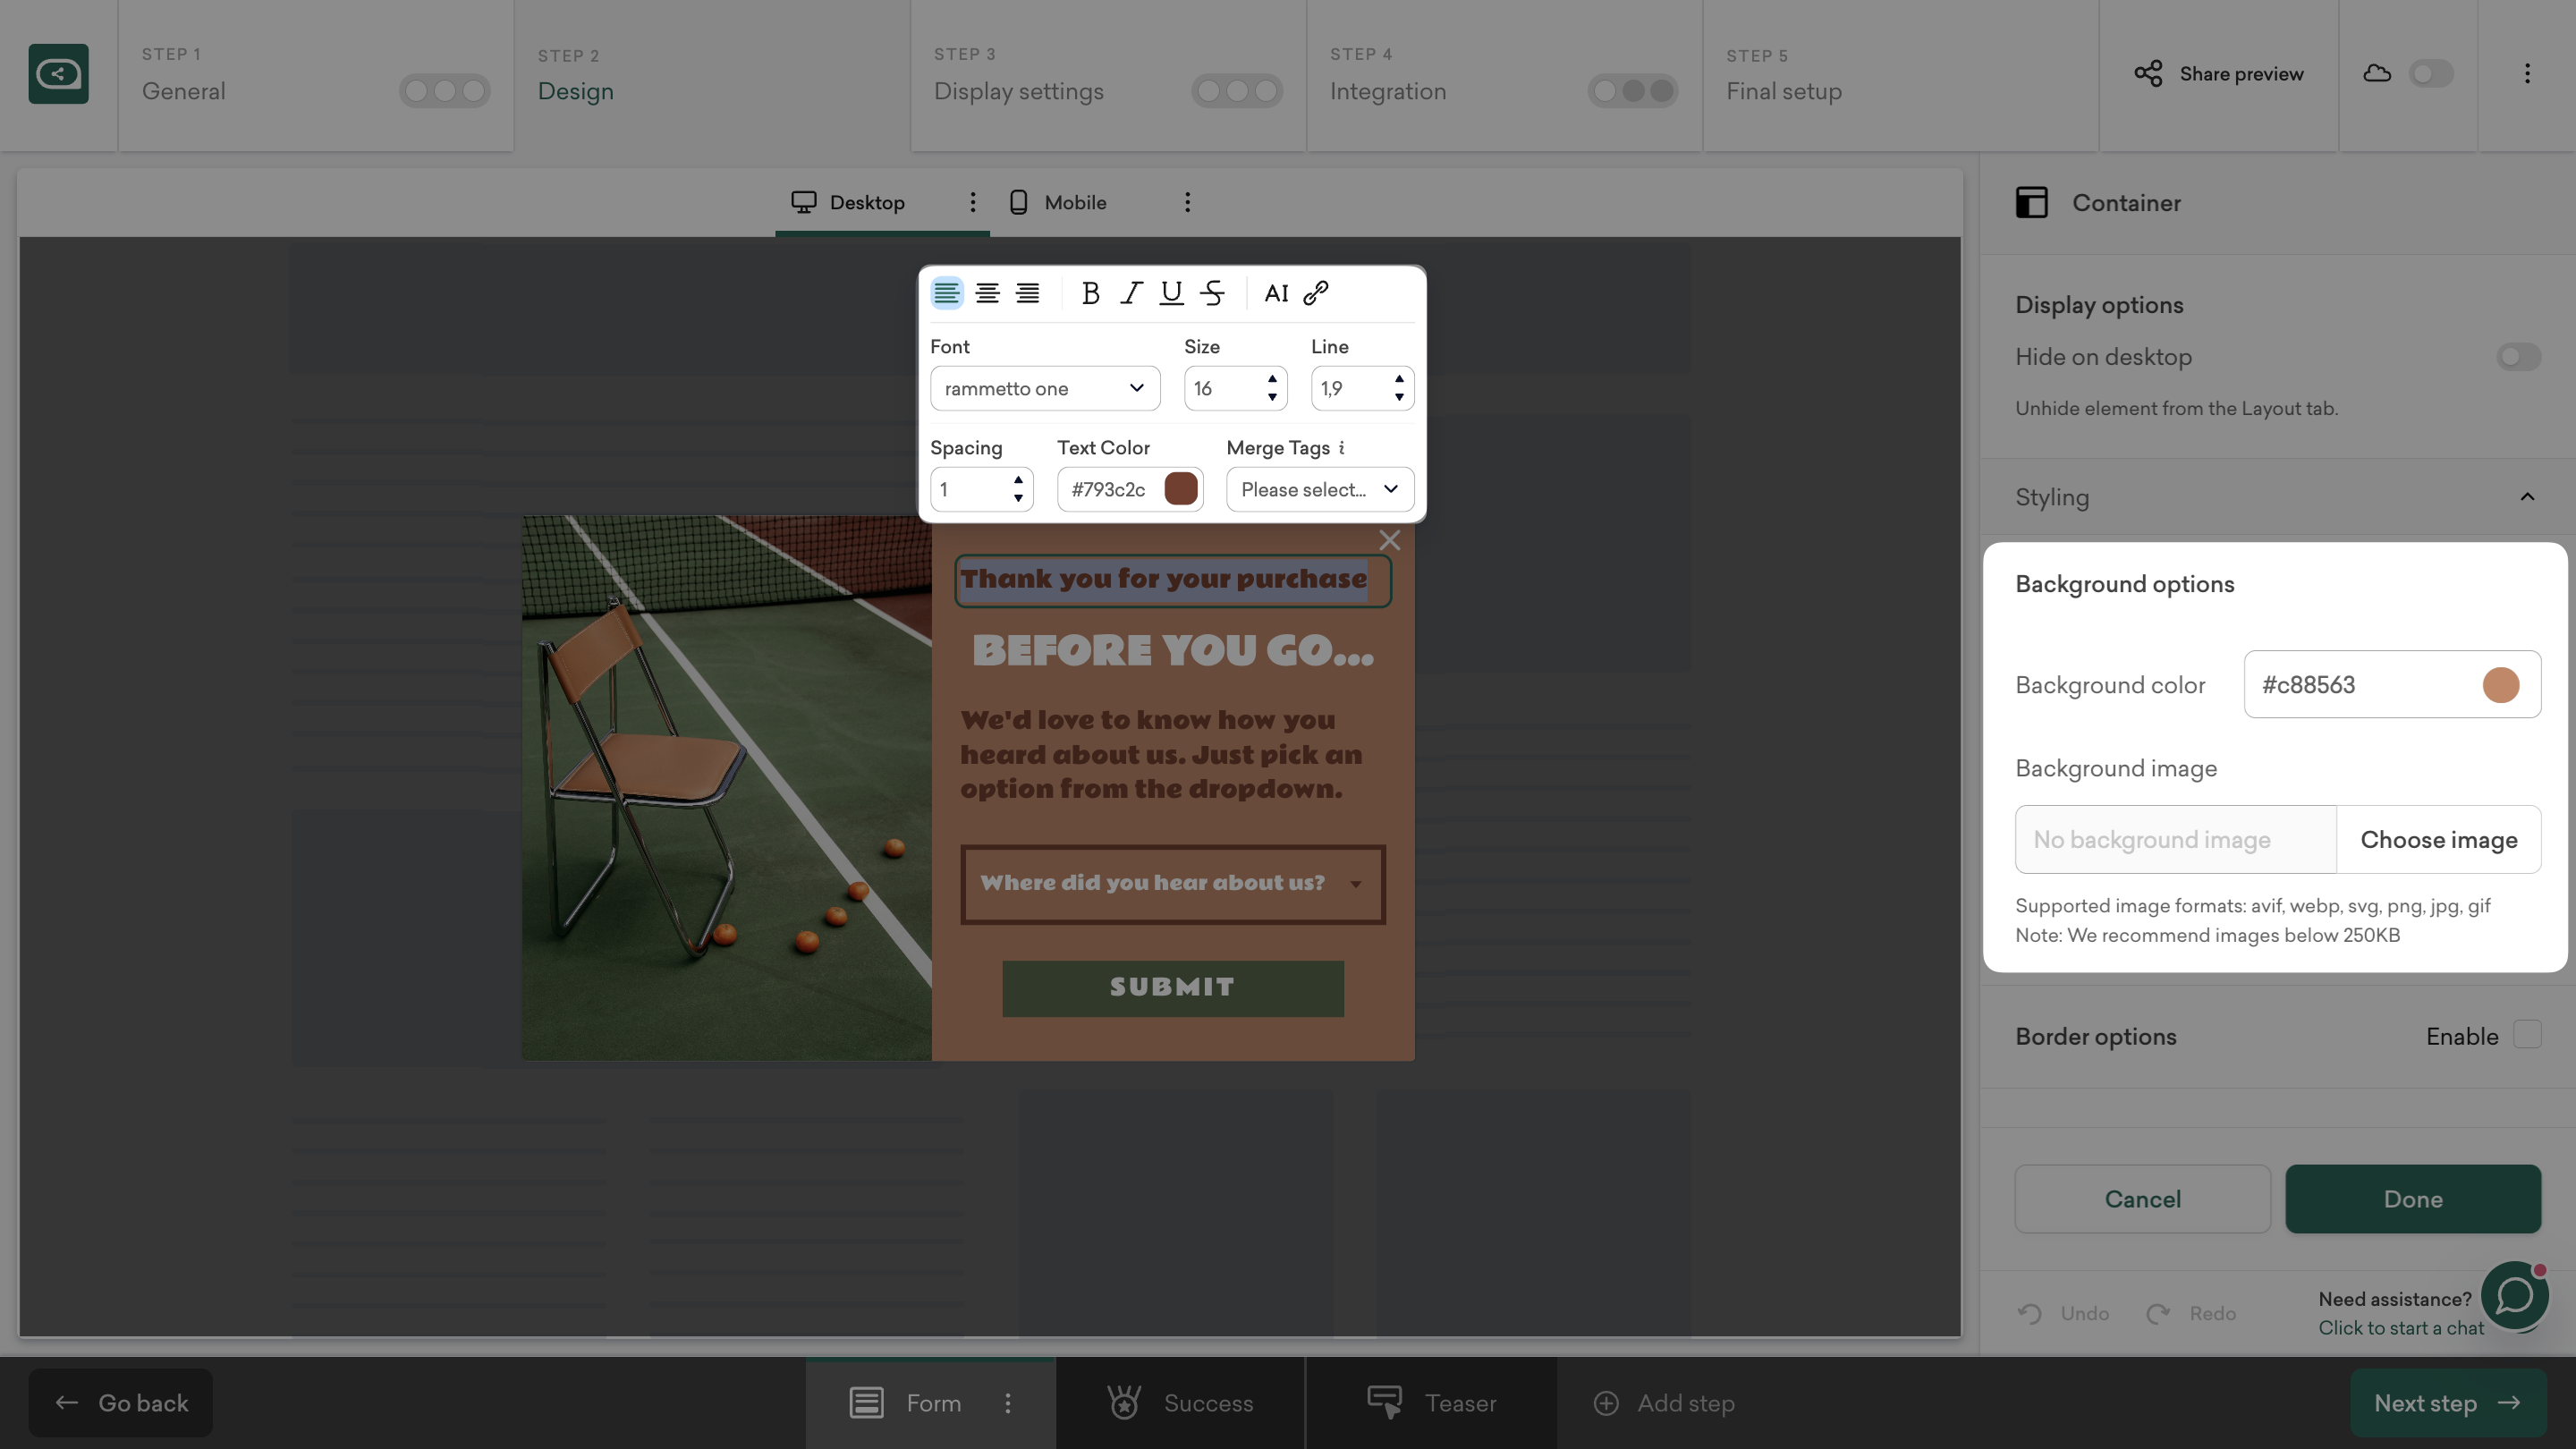This screenshot has width=2576, height=1449.
Task: Enable Border options checkbox
Action: tap(2528, 1035)
